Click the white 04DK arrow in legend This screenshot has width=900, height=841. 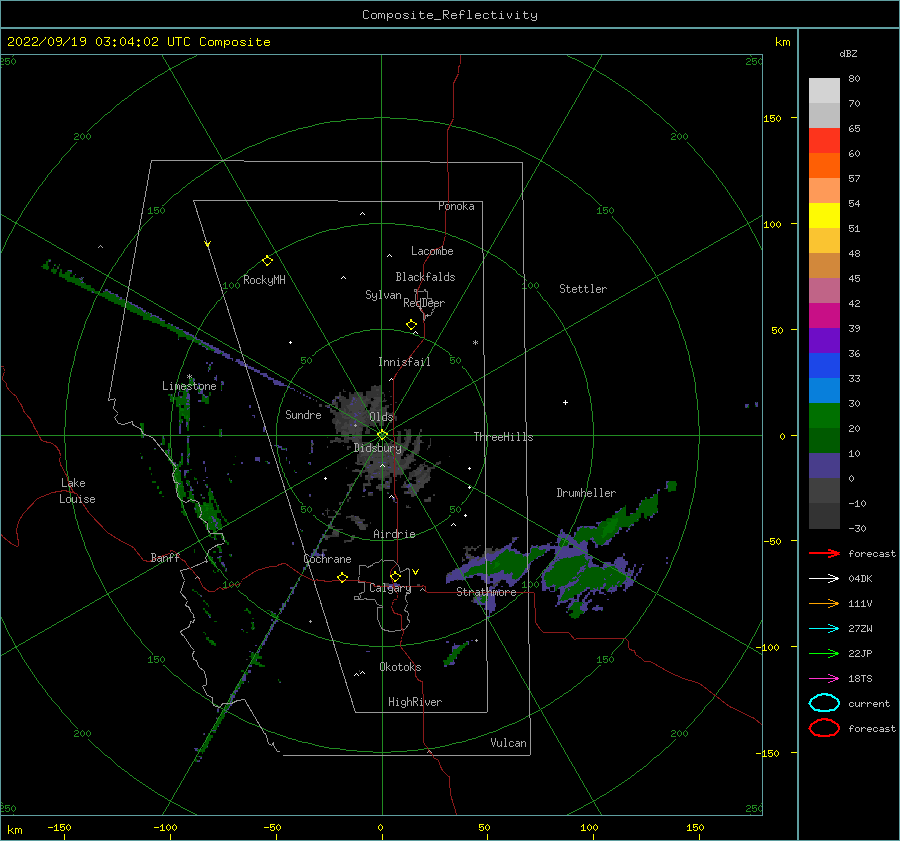click(824, 578)
